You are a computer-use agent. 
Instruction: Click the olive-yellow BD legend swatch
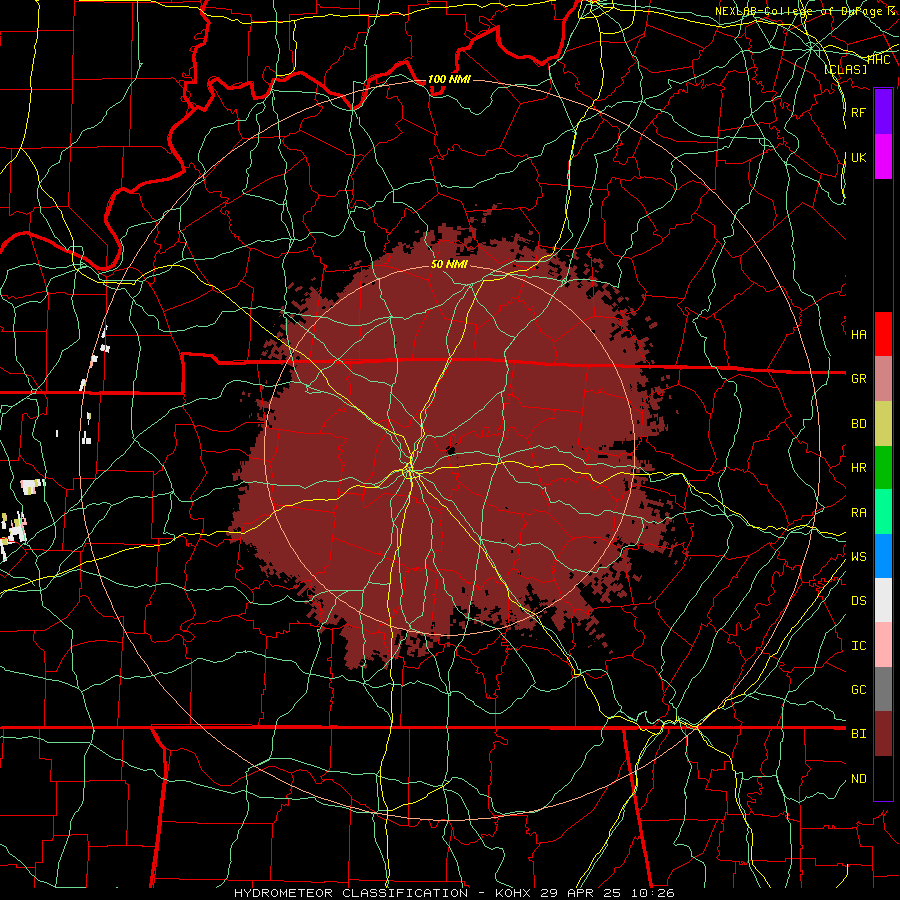[x=883, y=424]
